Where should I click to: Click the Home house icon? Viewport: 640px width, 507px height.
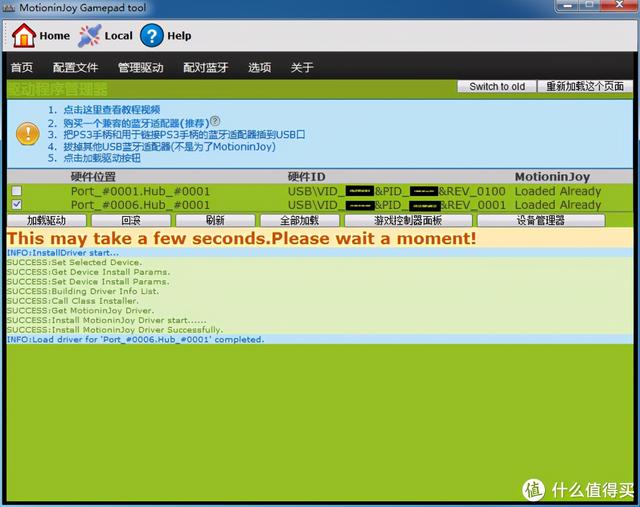pos(24,36)
